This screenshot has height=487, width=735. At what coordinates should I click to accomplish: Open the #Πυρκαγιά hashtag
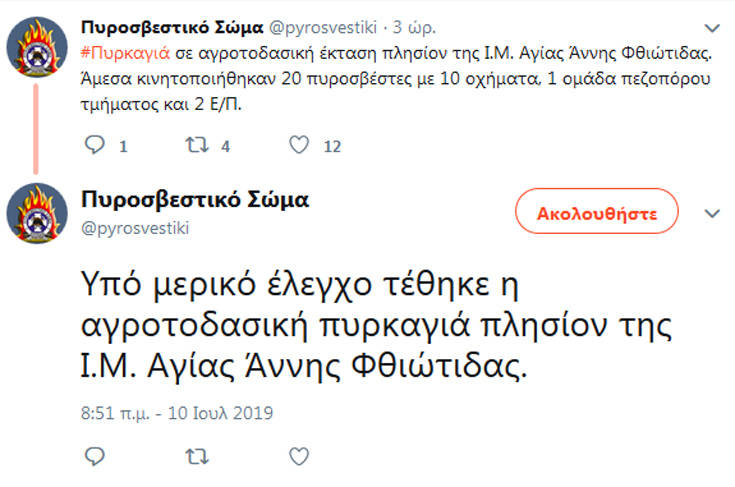tap(125, 53)
